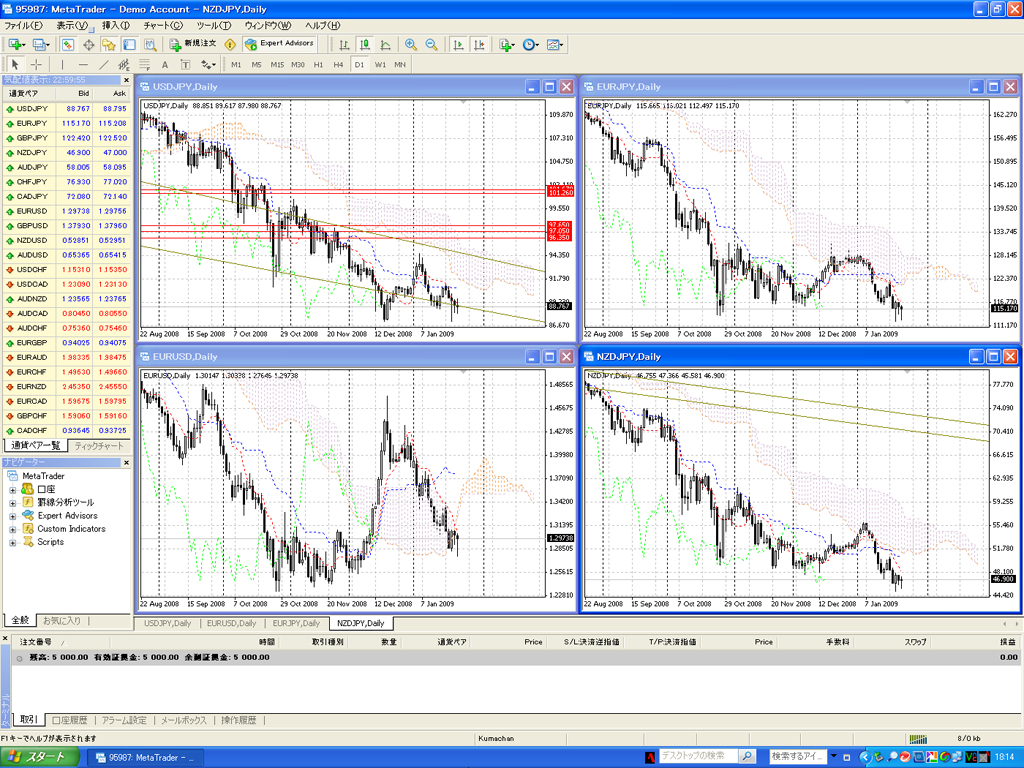Expand the Scripts tree node
Viewport: 1024px width, 768px height.
coord(13,542)
